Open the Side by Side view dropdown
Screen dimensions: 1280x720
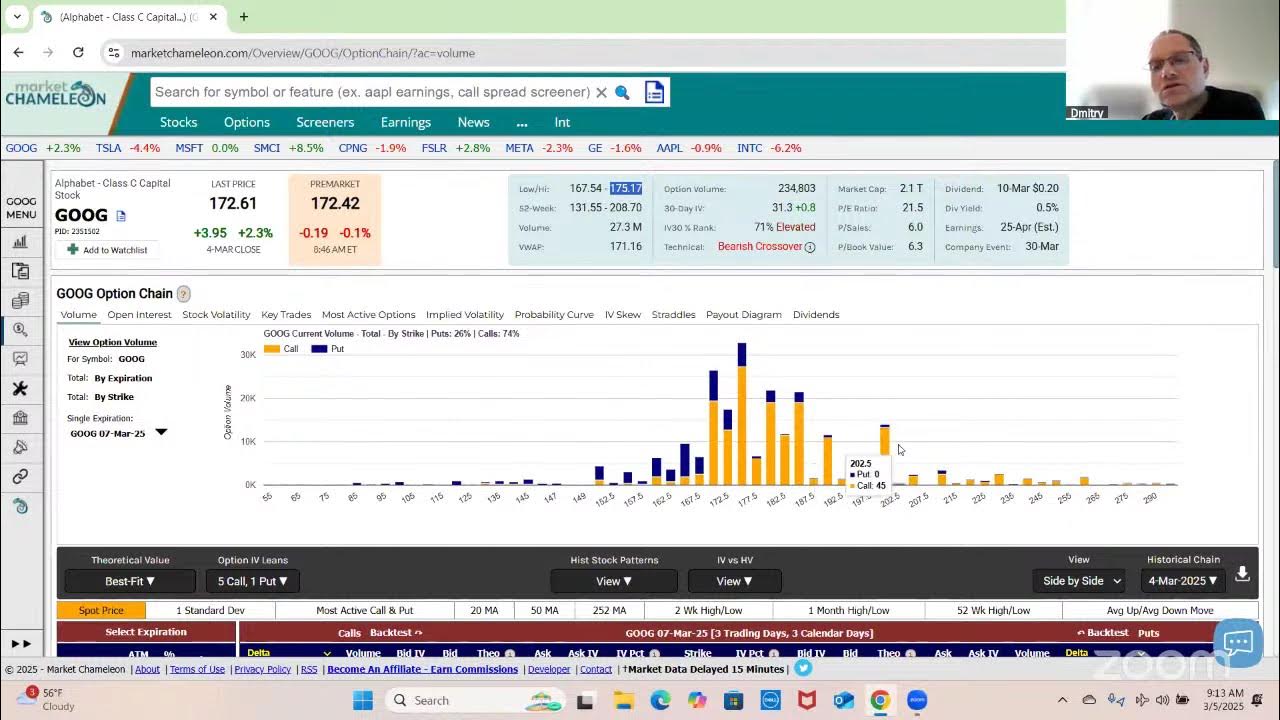pos(1080,581)
